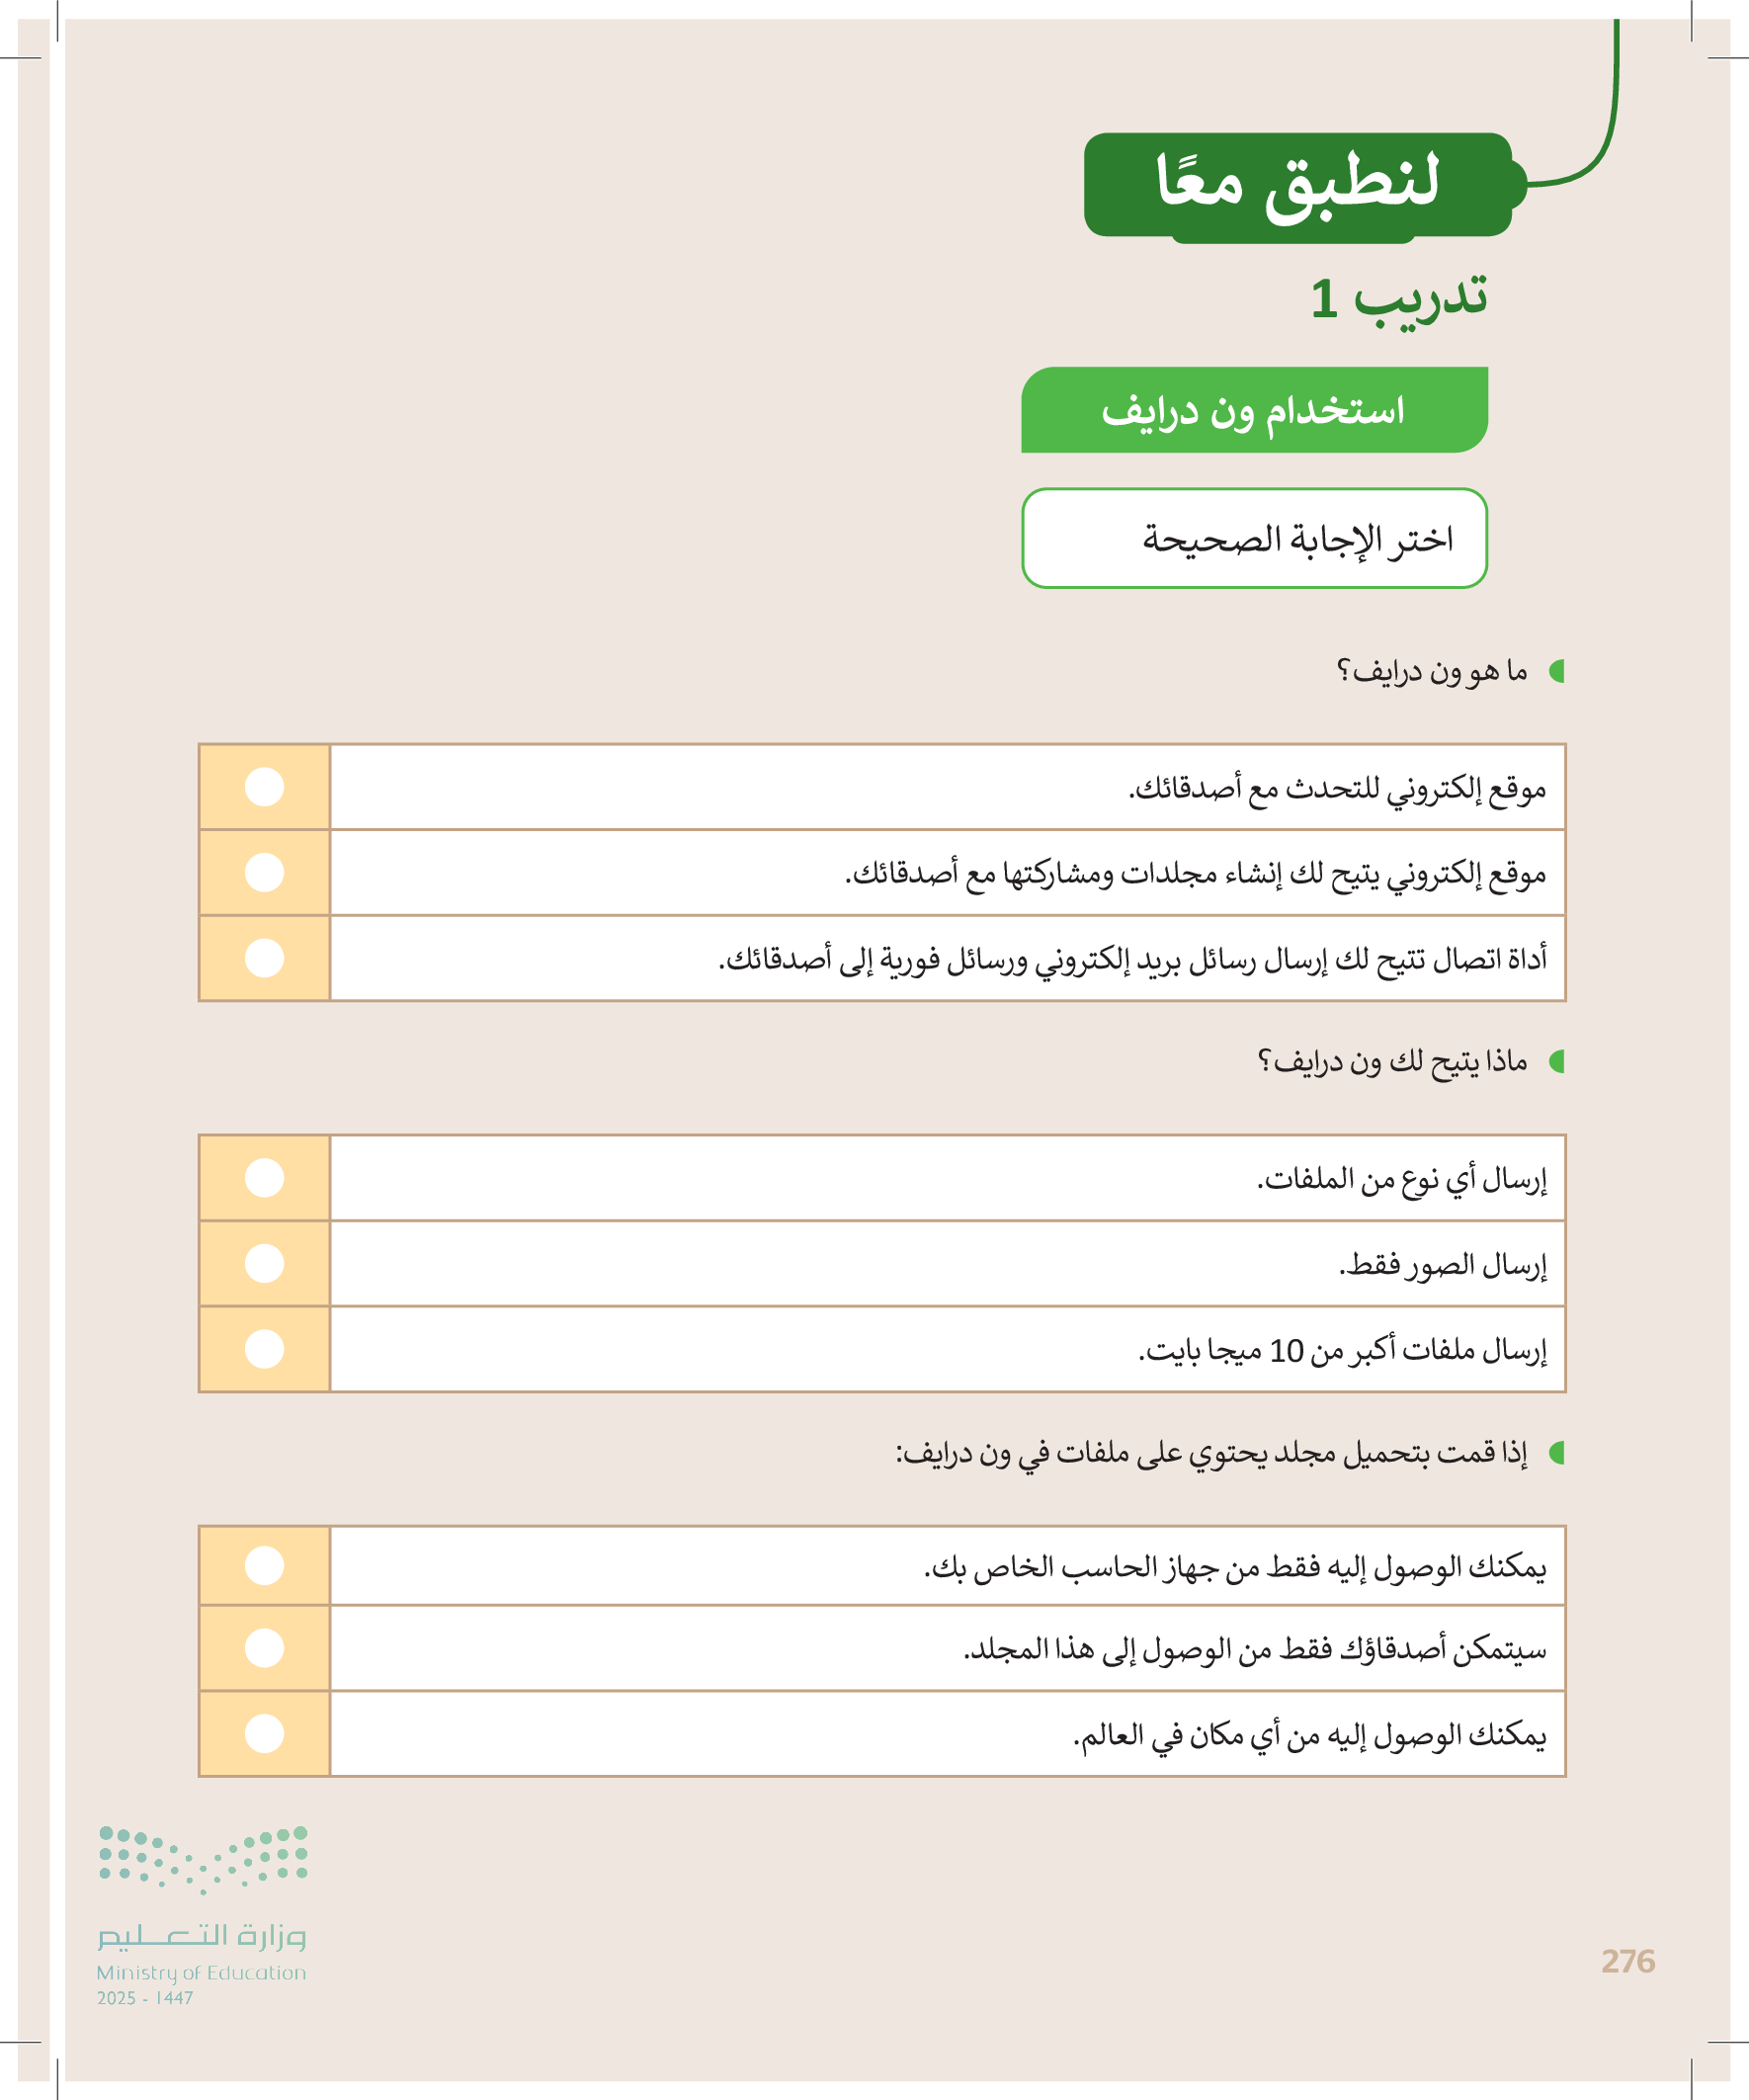Click the 'Ministry of Education' text
The width and height of the screenshot is (1749, 2100).
(201, 1973)
